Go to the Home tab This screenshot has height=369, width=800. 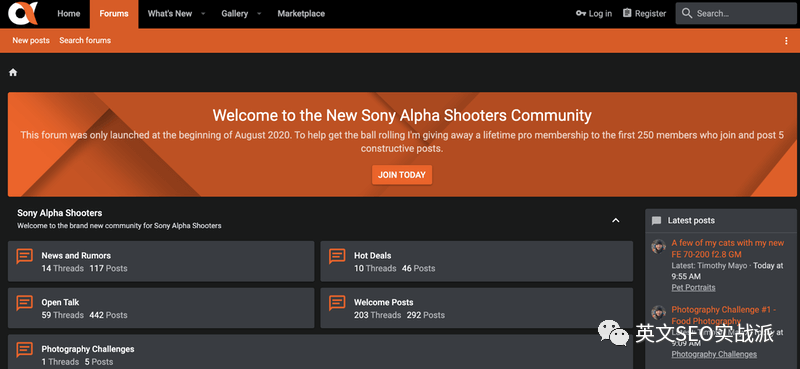click(x=68, y=14)
